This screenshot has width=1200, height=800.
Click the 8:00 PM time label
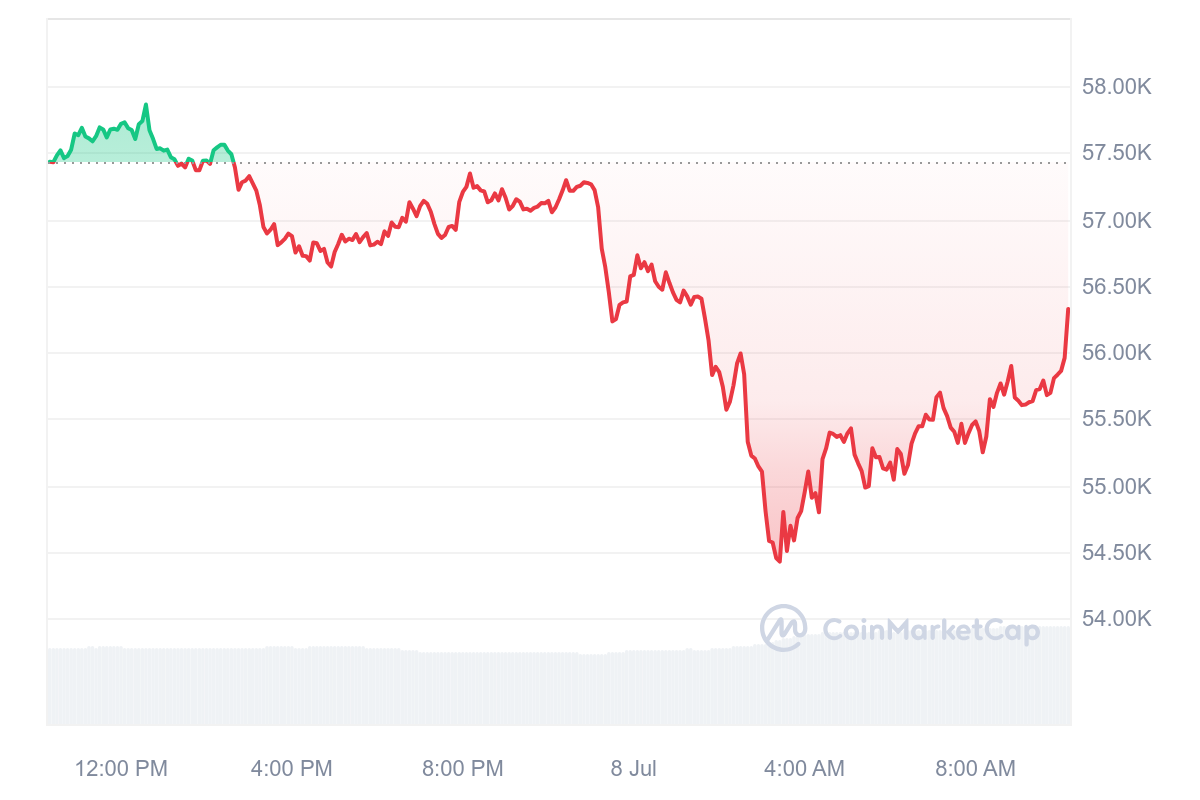[462, 769]
